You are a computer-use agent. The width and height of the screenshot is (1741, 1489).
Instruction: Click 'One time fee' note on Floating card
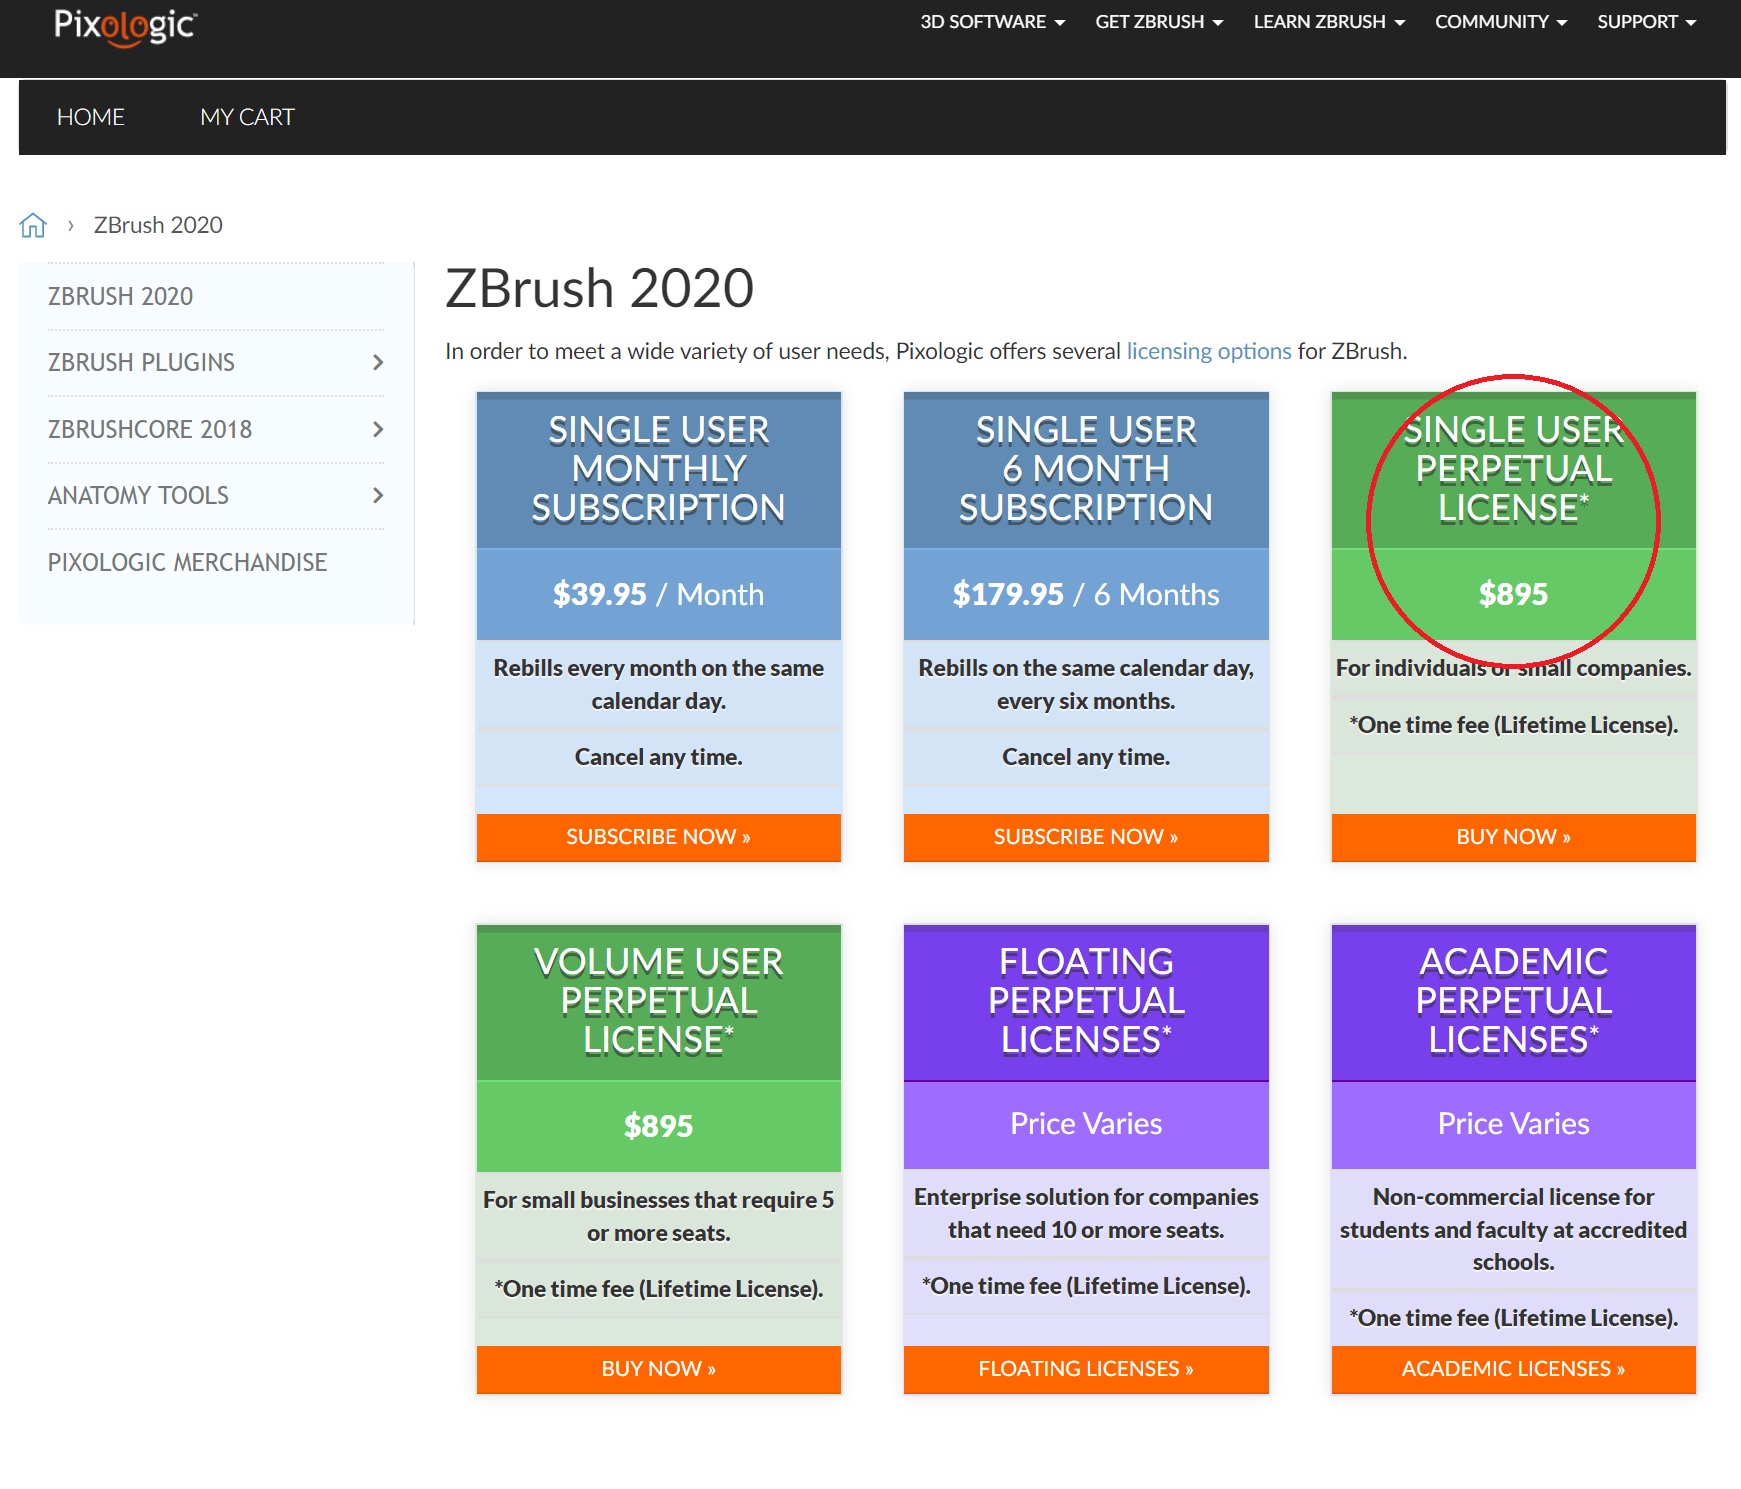pos(1086,1287)
